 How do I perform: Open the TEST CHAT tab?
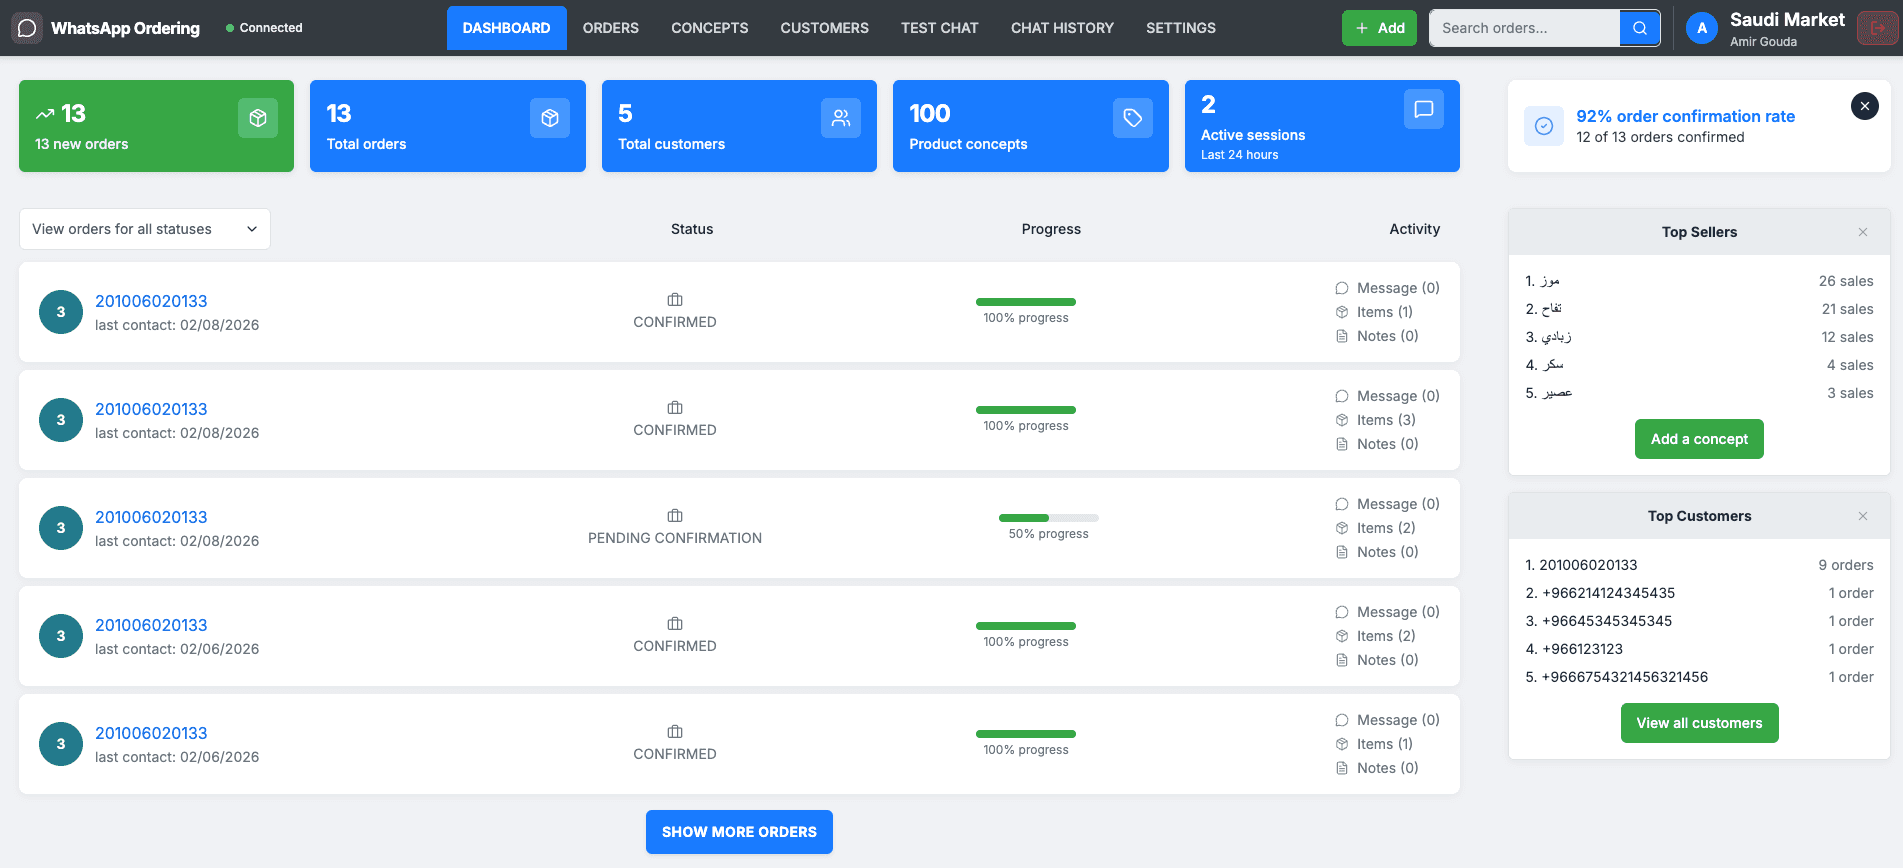tap(939, 28)
